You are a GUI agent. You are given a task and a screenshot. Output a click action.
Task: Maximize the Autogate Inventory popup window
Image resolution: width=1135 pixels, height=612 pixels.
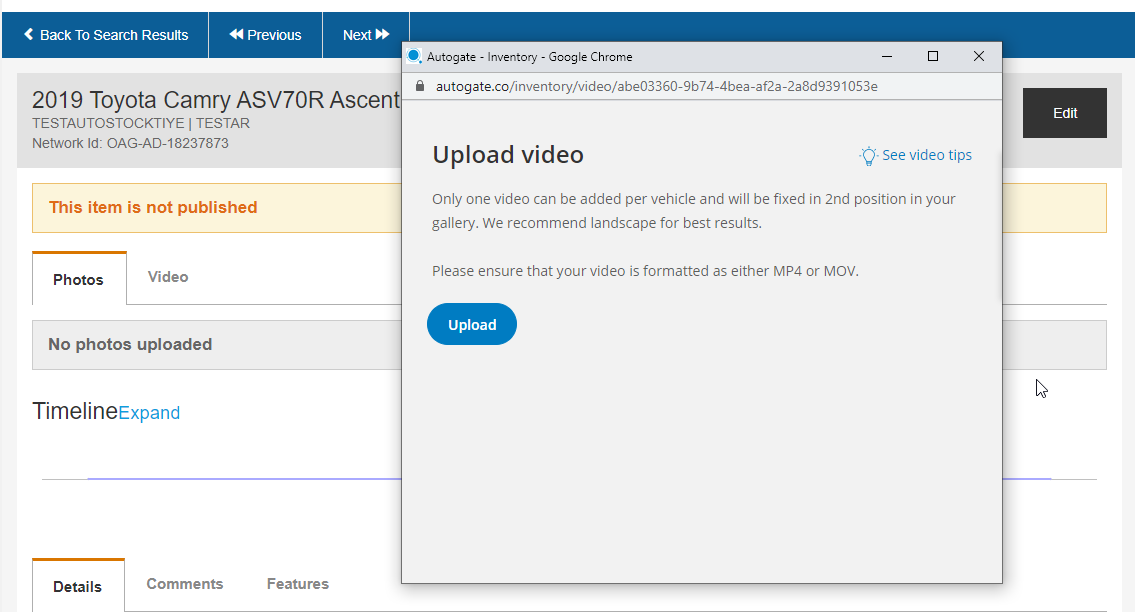(933, 57)
